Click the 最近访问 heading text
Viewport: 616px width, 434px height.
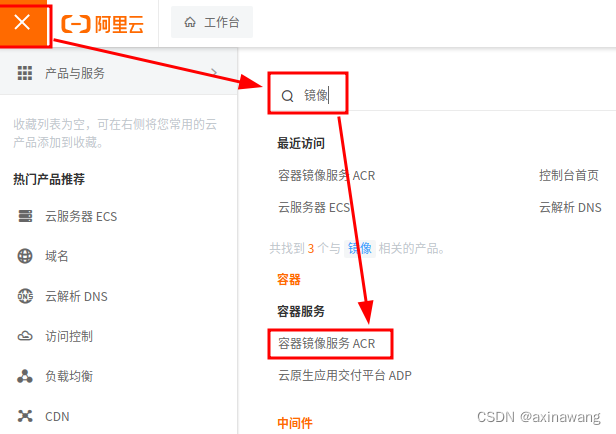point(301,143)
